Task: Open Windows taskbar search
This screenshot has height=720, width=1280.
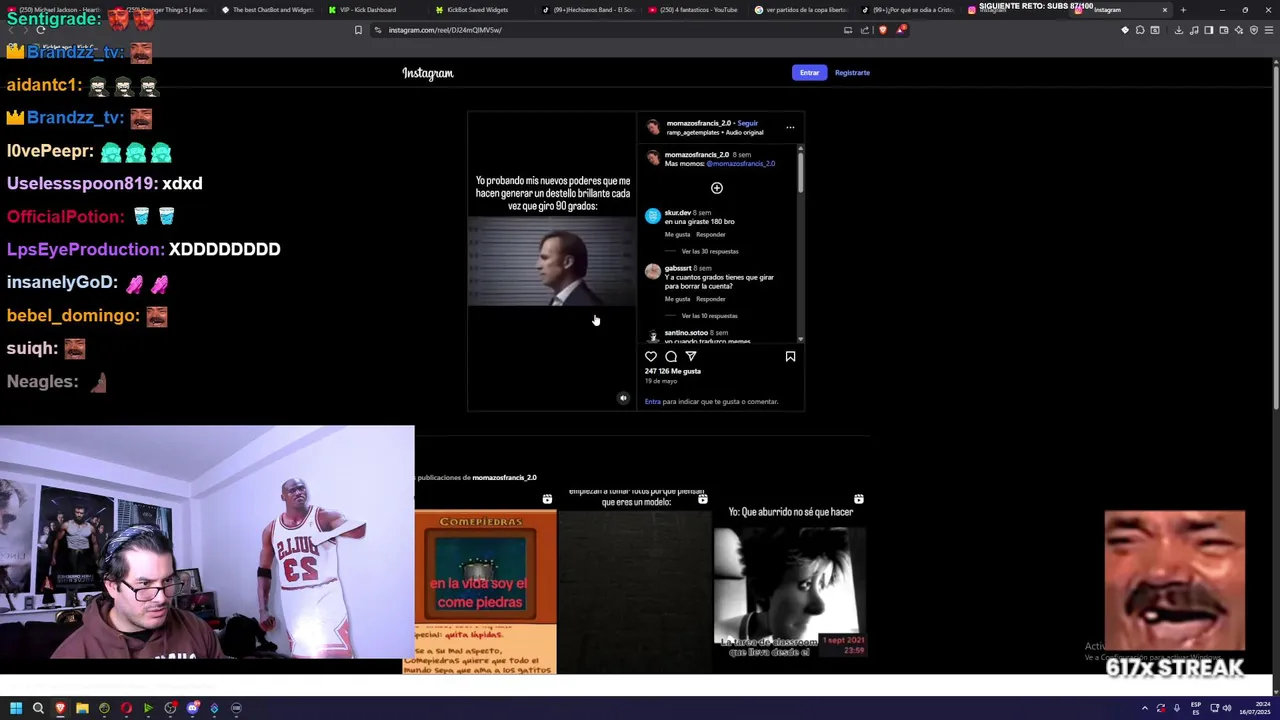Action: point(38,708)
